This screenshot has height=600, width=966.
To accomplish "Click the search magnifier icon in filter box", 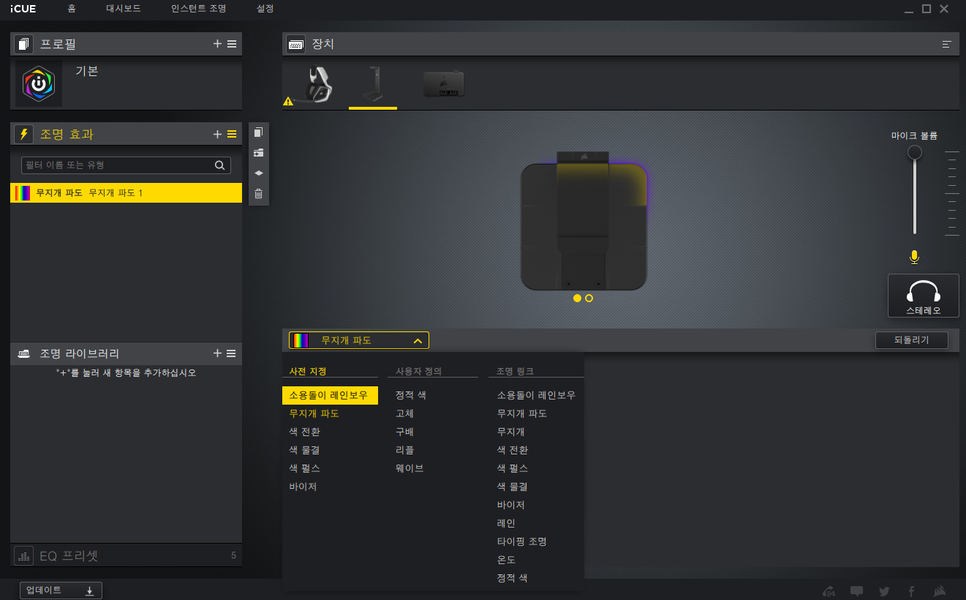I will coord(219,165).
